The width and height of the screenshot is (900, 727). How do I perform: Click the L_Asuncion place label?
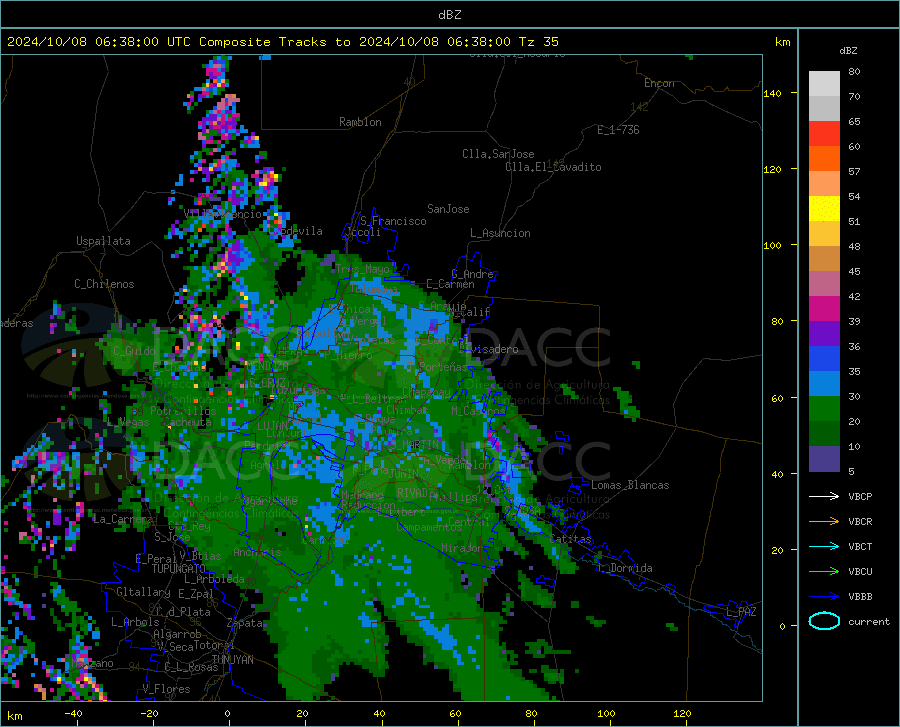pos(500,233)
